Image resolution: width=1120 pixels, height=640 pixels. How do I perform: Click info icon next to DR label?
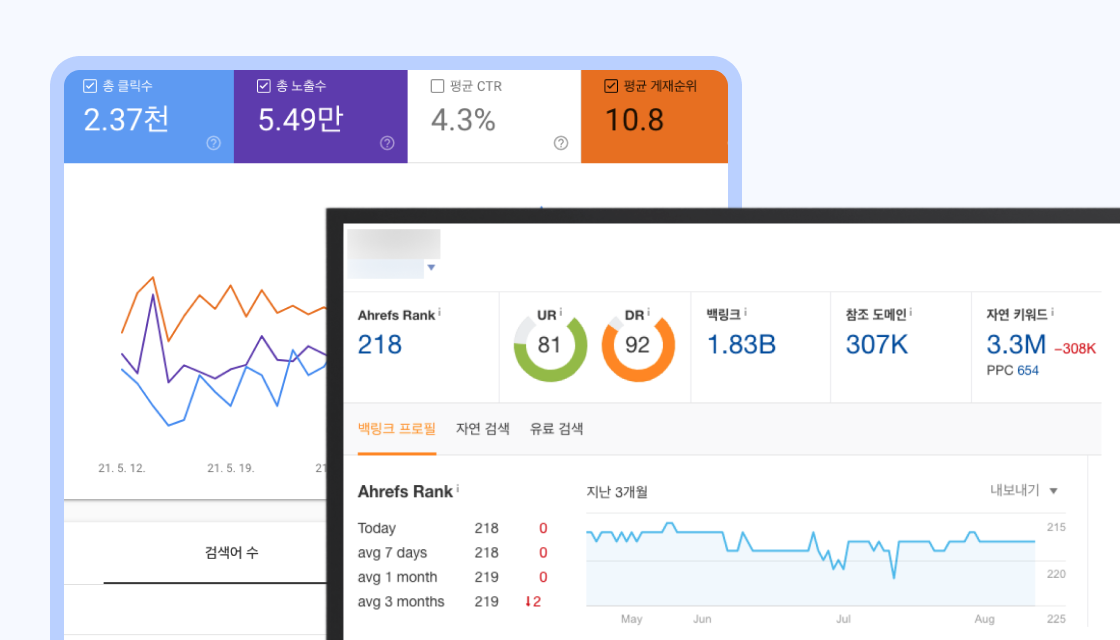tap(649, 313)
